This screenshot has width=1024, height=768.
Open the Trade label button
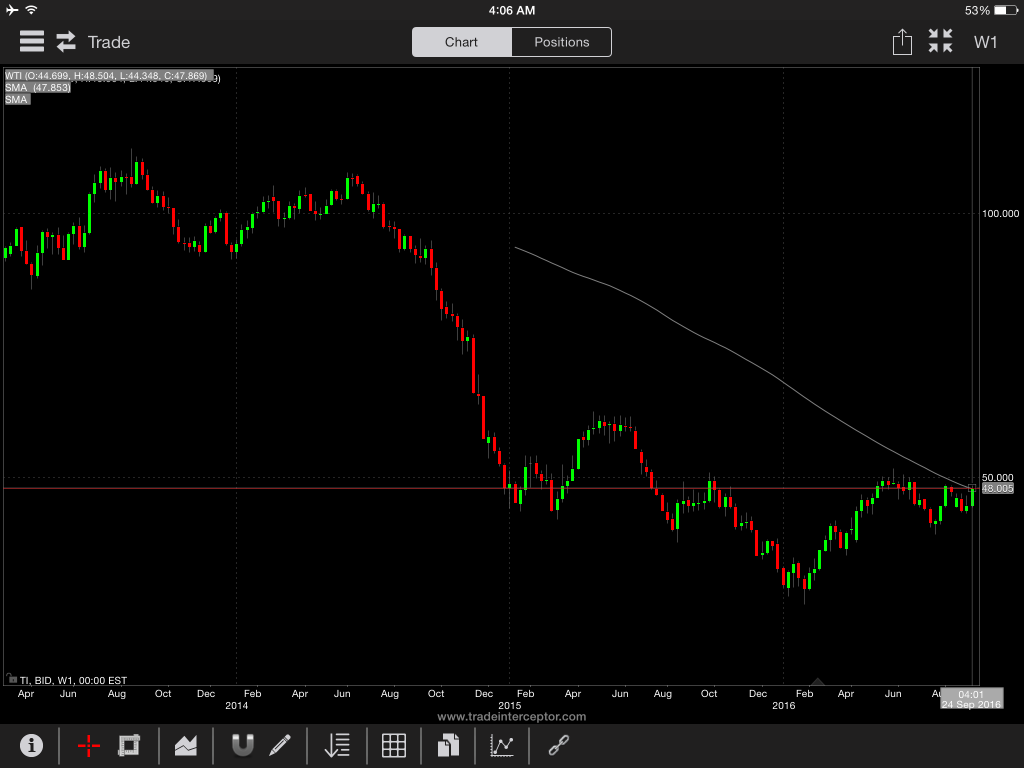[109, 42]
